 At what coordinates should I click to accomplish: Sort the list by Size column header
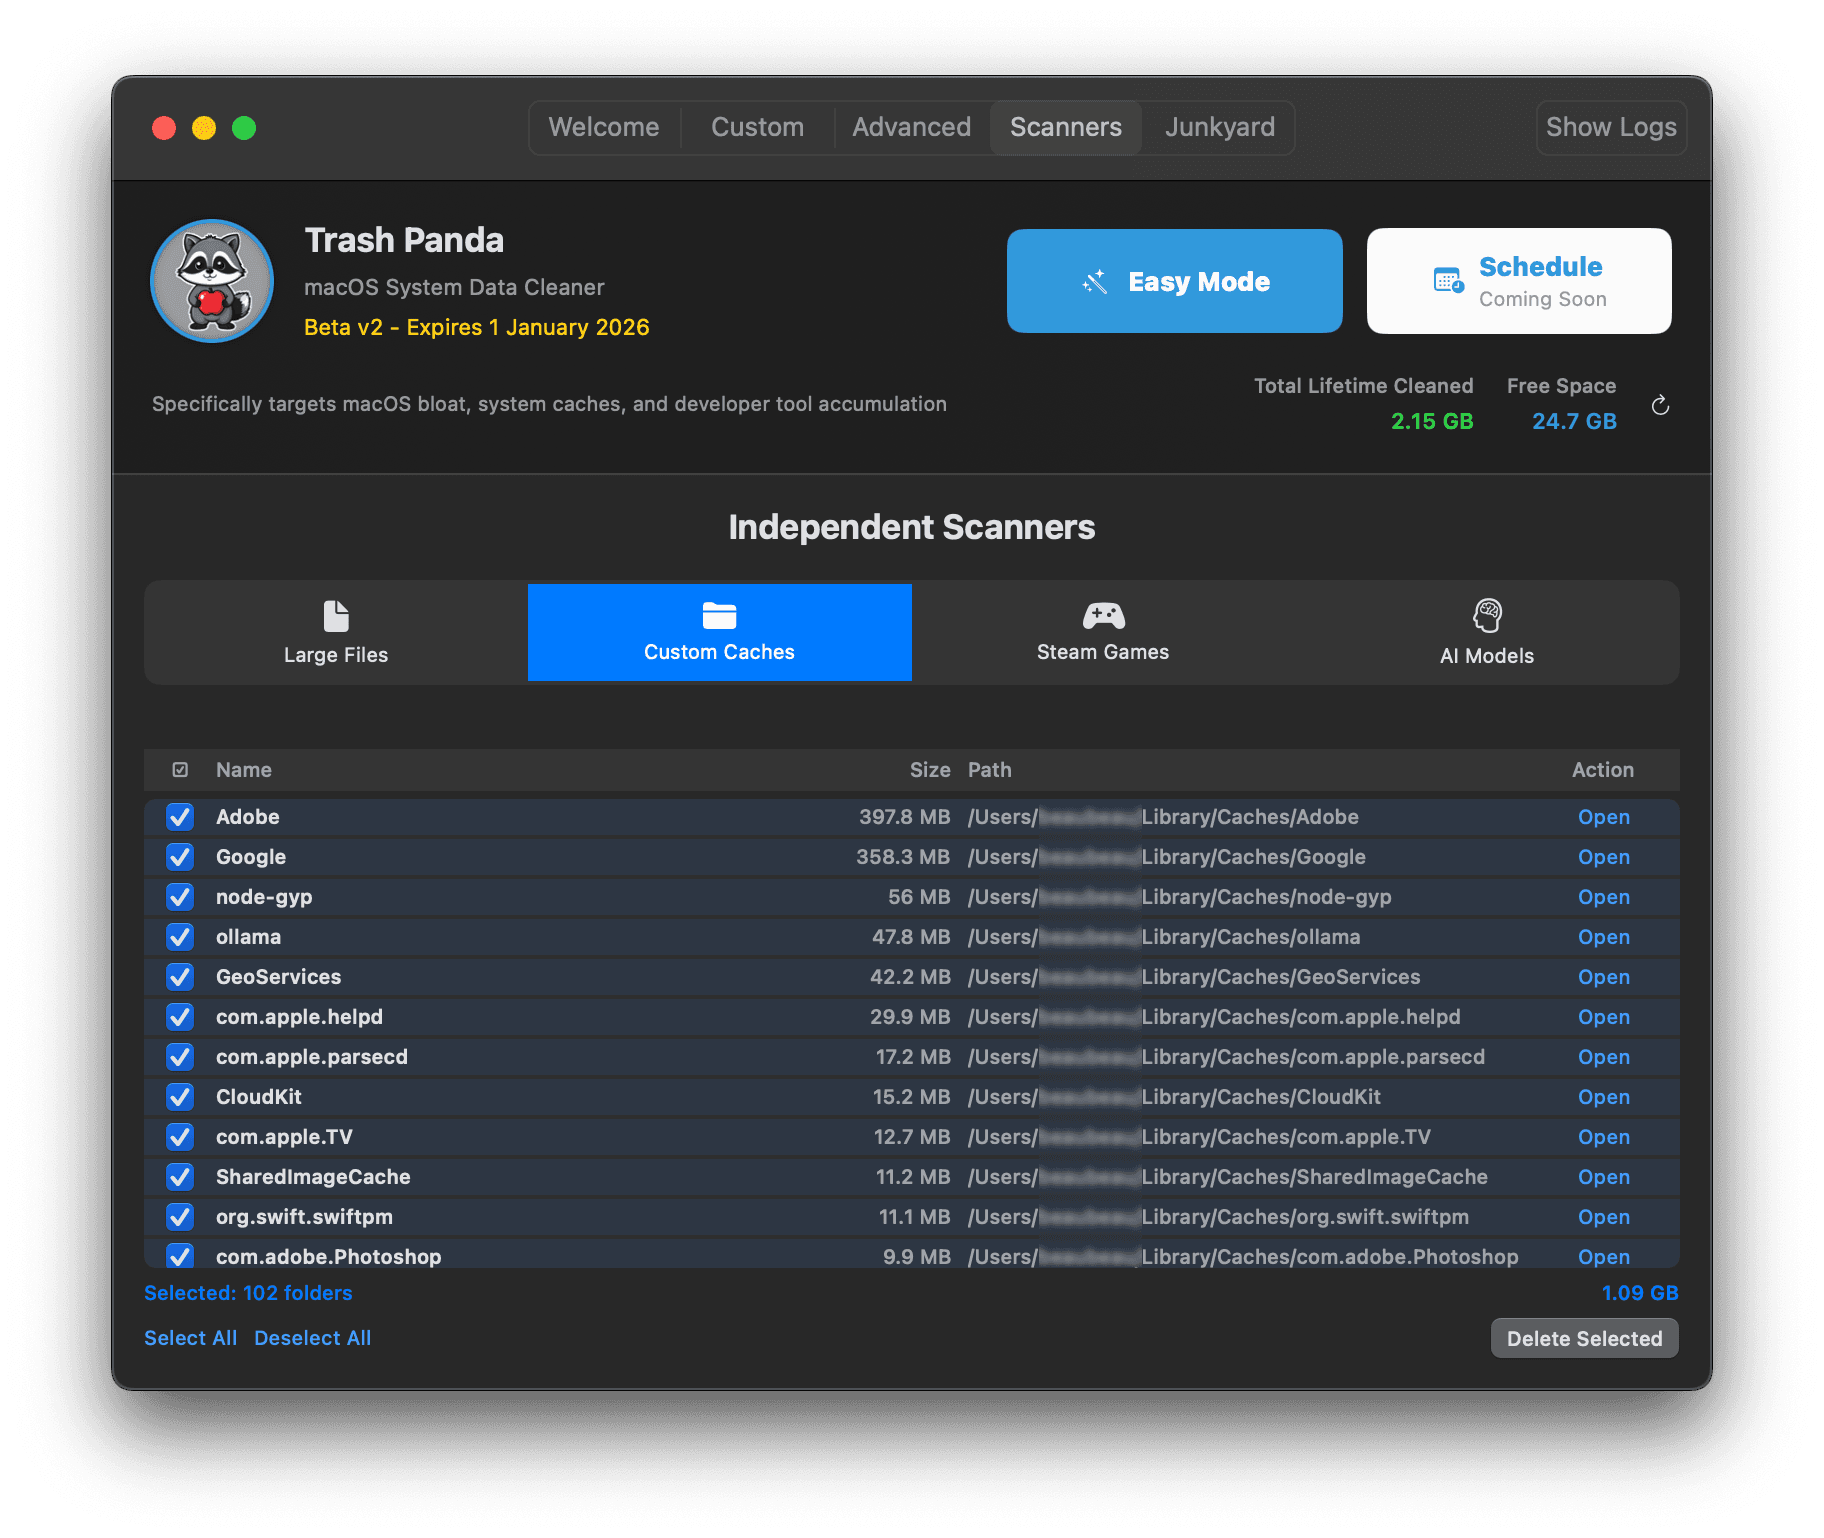tap(929, 770)
